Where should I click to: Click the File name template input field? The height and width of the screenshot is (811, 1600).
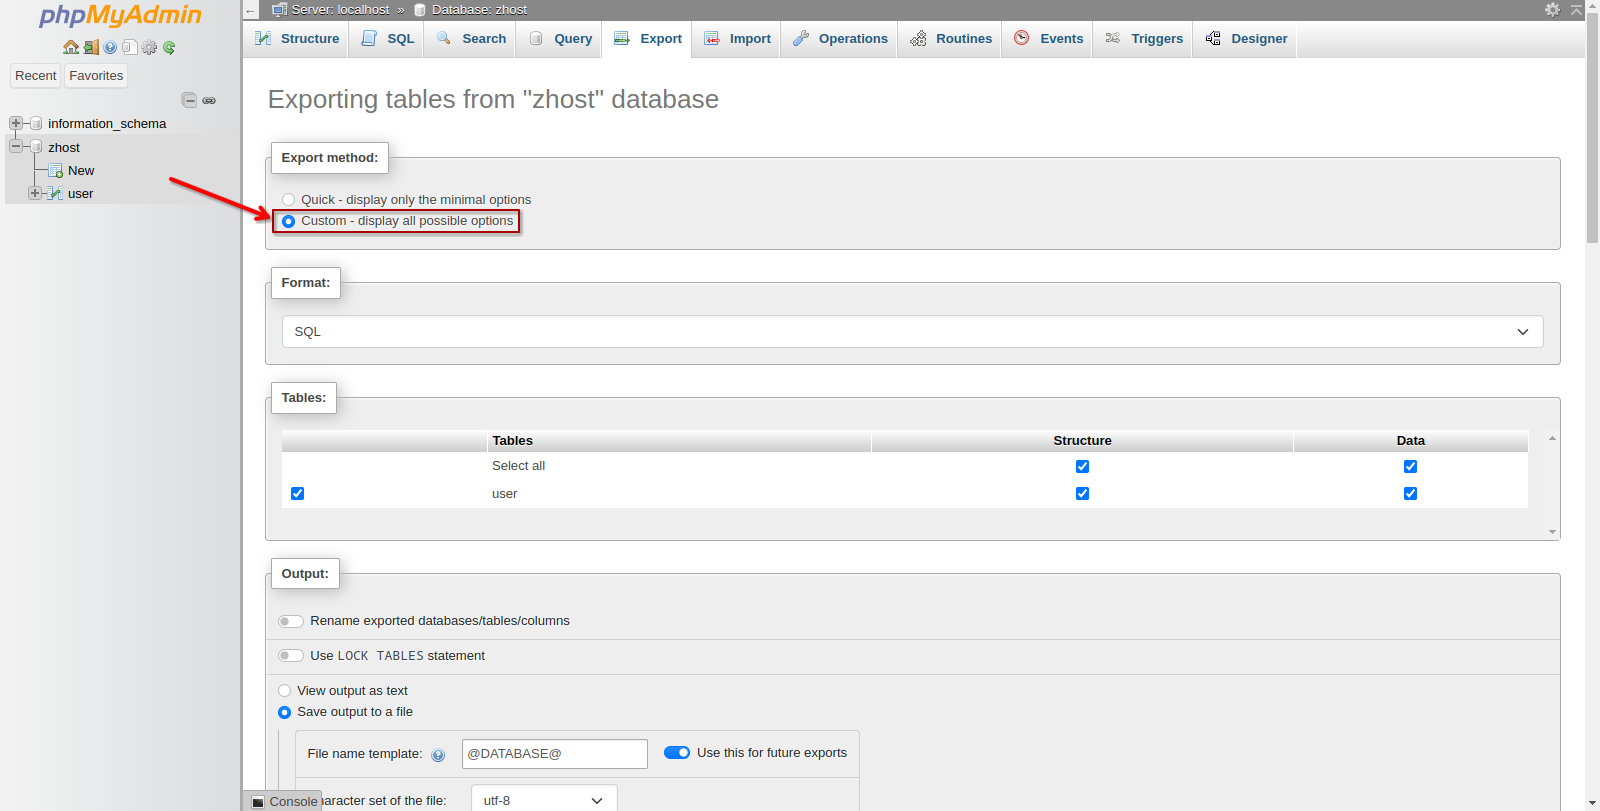[x=554, y=754]
